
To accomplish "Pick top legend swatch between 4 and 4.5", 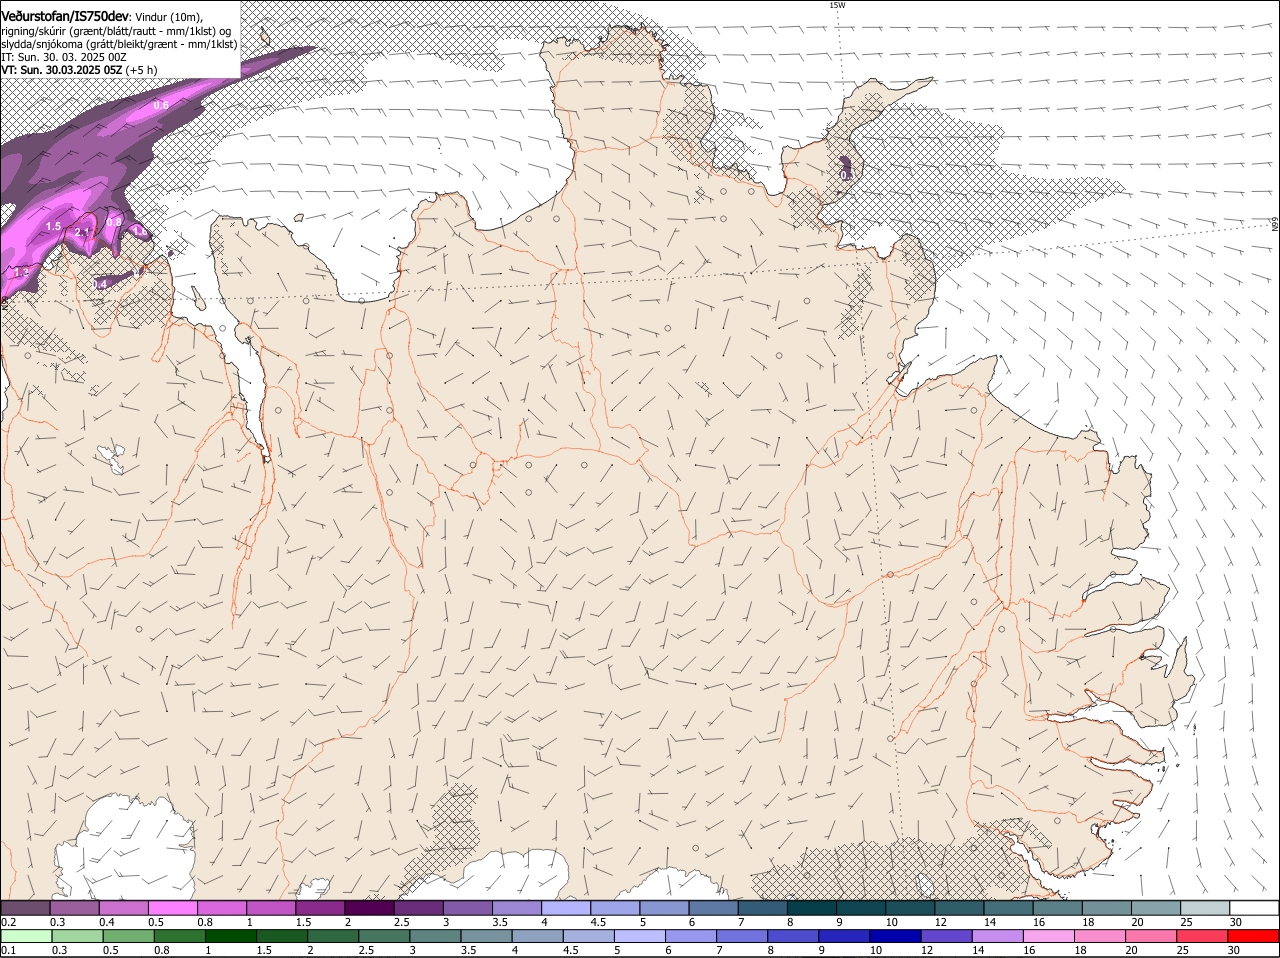I will [566, 908].
